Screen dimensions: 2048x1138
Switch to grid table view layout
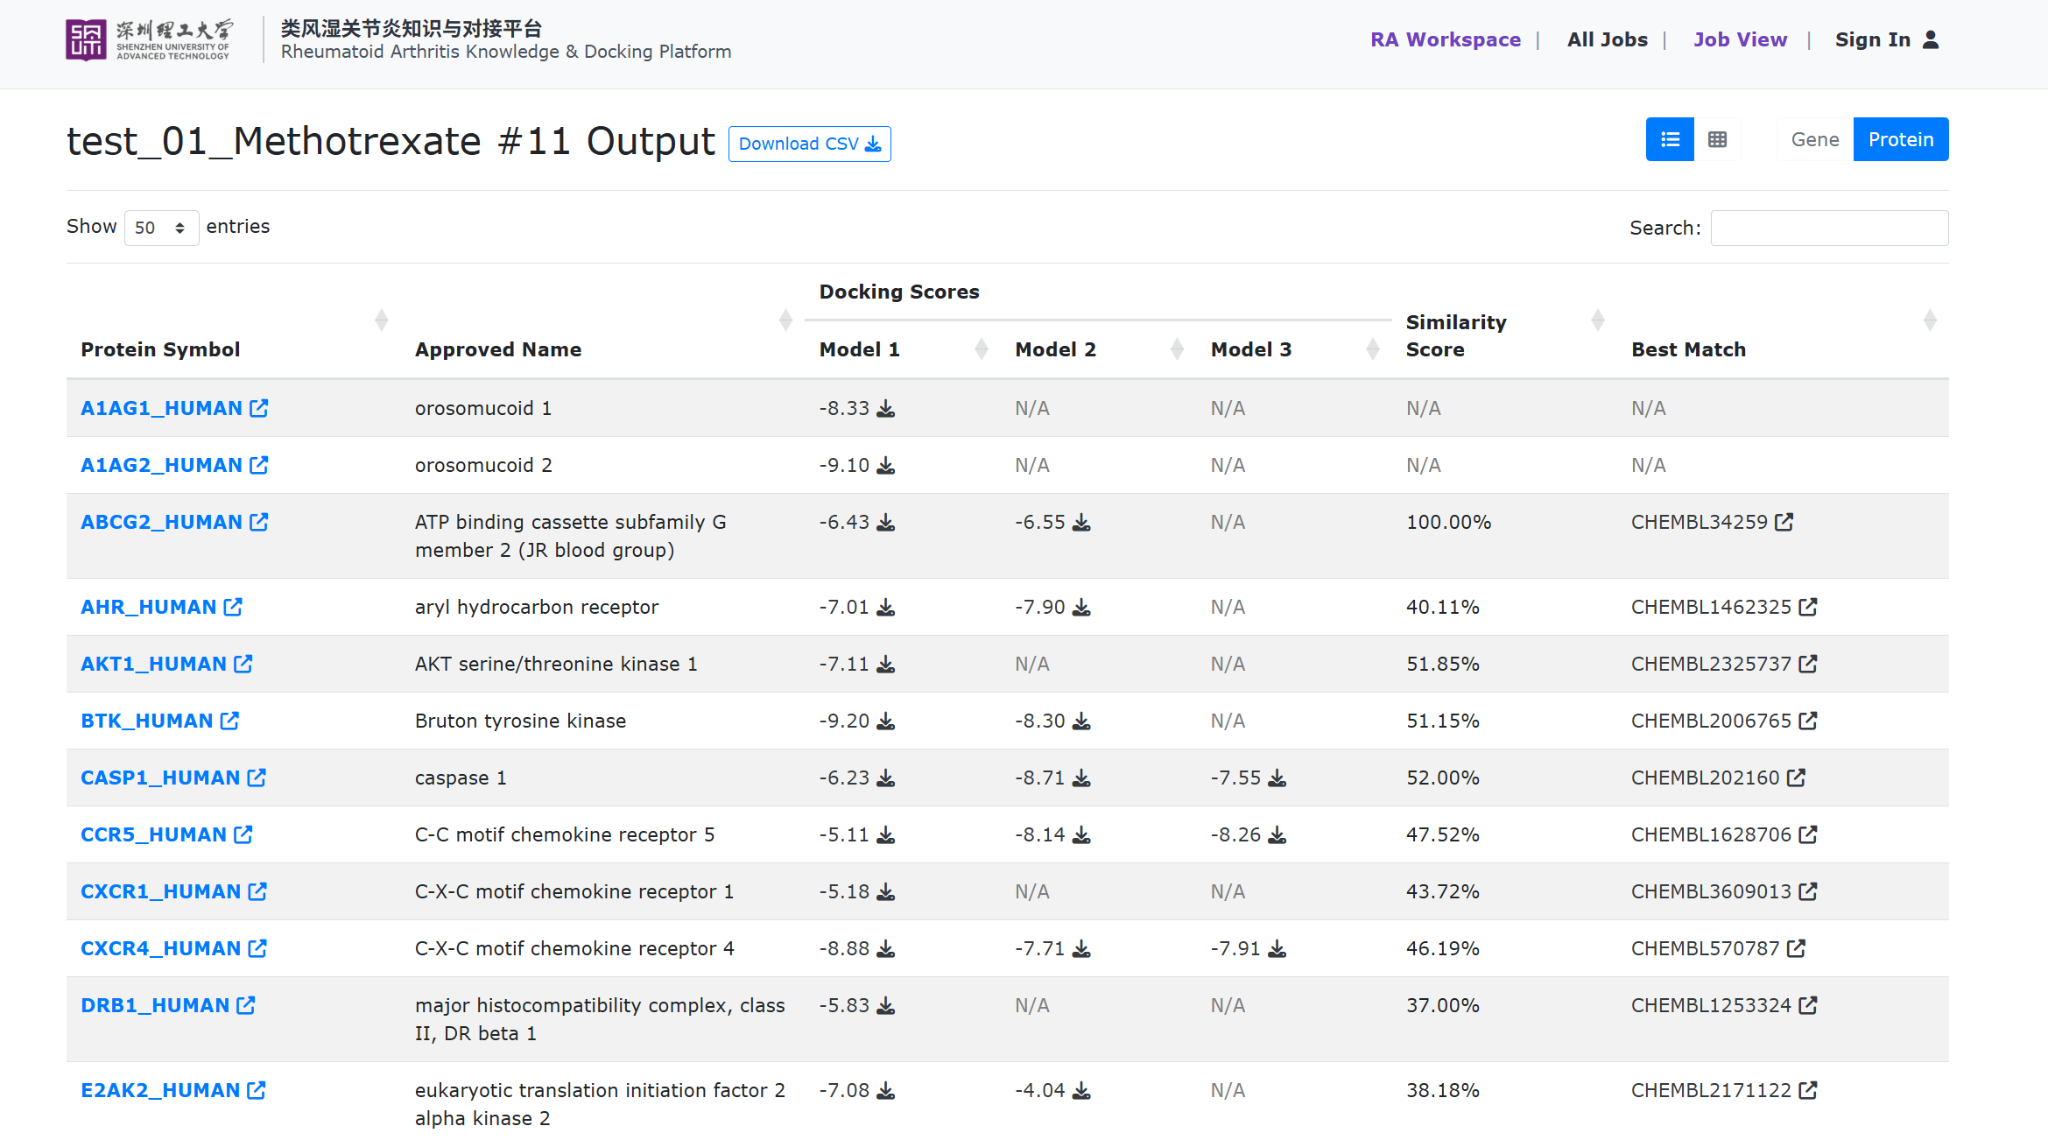pyautogui.click(x=1718, y=140)
